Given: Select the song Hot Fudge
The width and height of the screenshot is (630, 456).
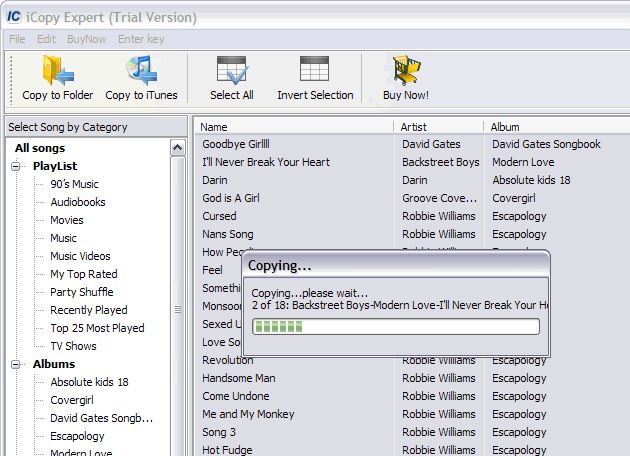Looking at the screenshot, I should (227, 450).
